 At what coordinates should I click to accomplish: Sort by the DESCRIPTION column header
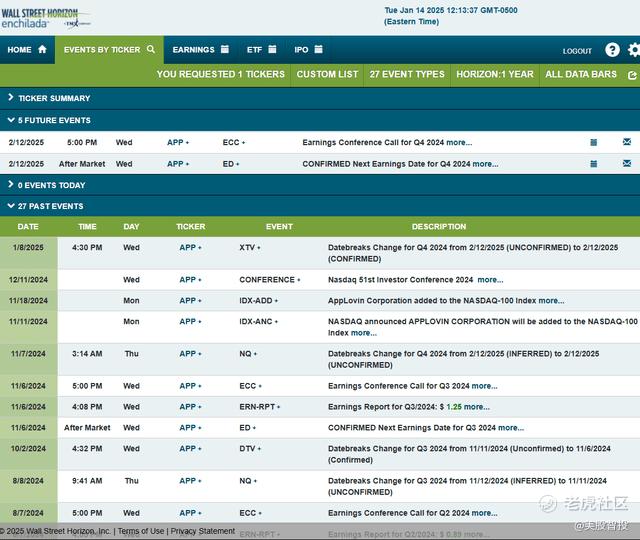(439, 227)
